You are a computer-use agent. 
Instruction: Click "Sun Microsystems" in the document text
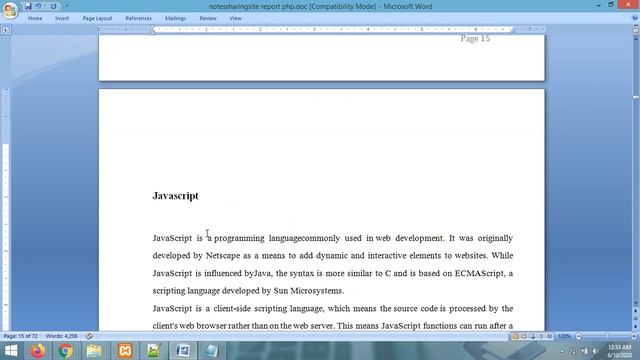pos(308,291)
